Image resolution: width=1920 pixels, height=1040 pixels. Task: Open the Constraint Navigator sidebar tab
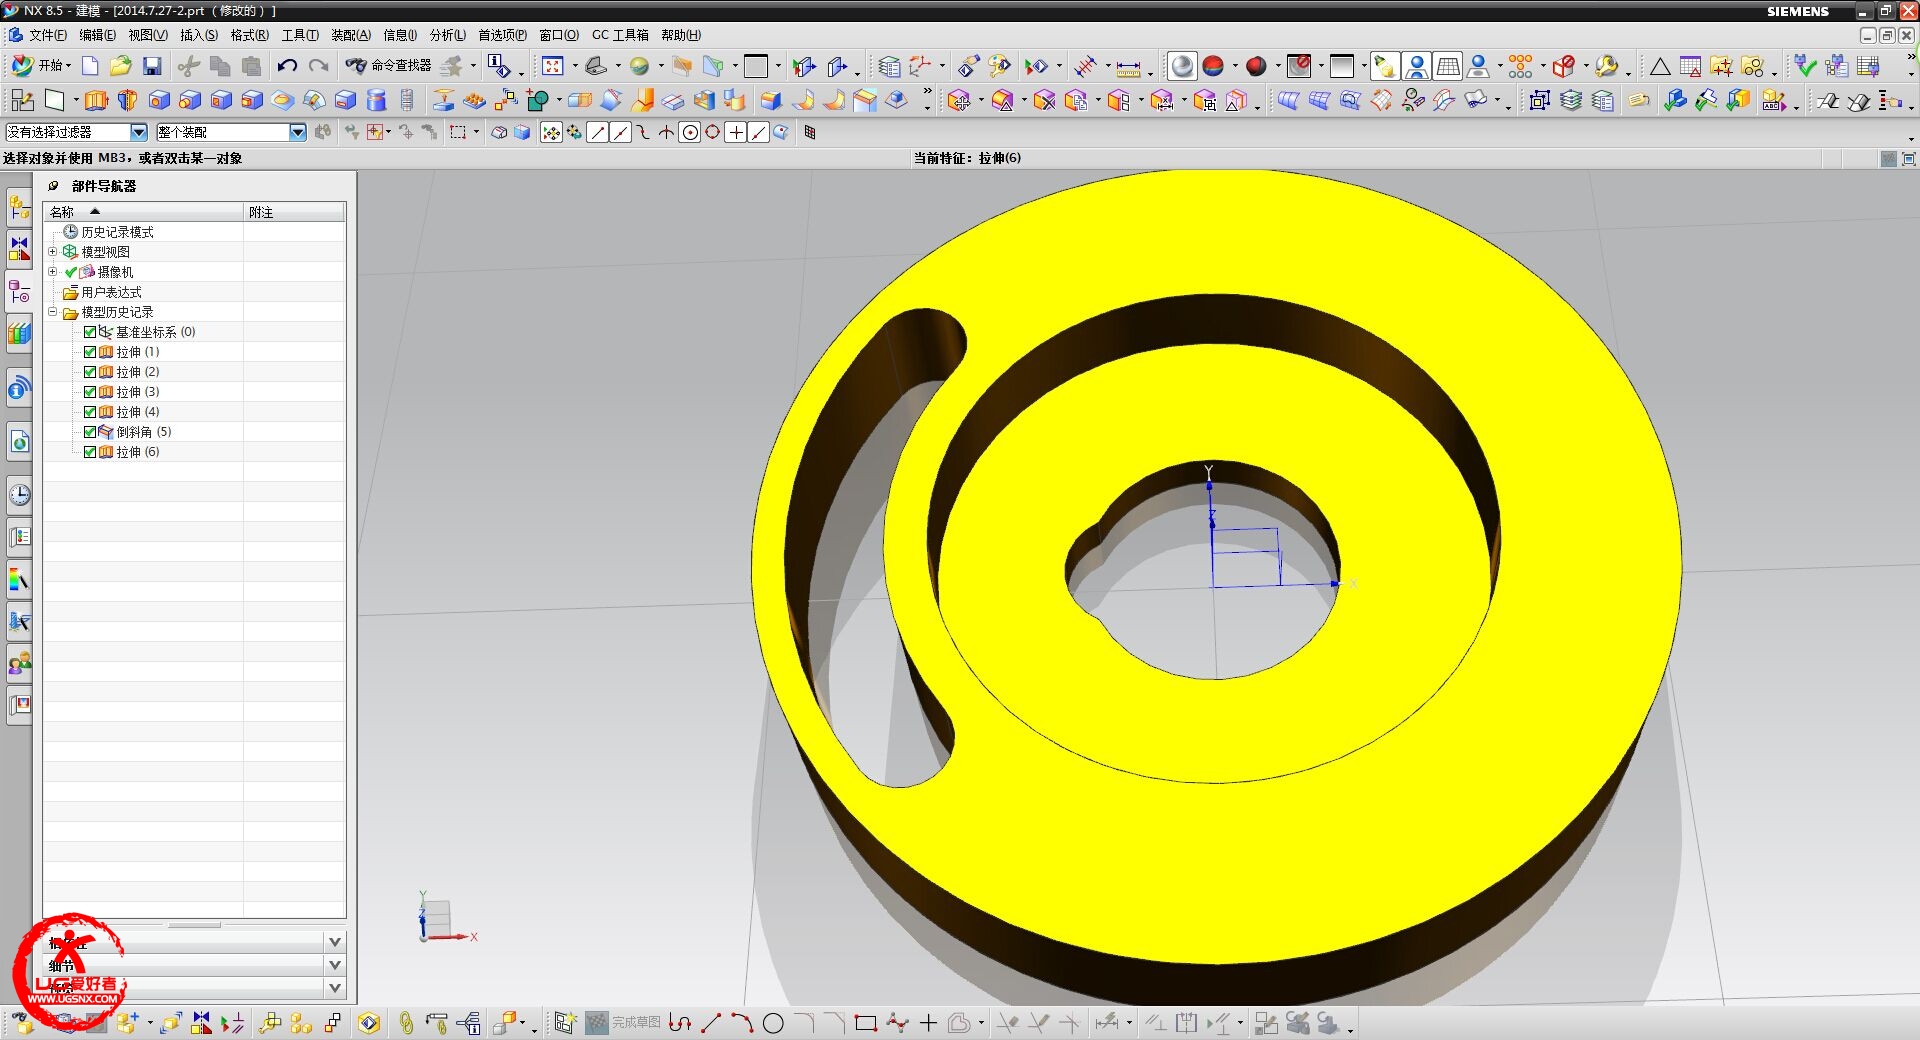click(19, 249)
